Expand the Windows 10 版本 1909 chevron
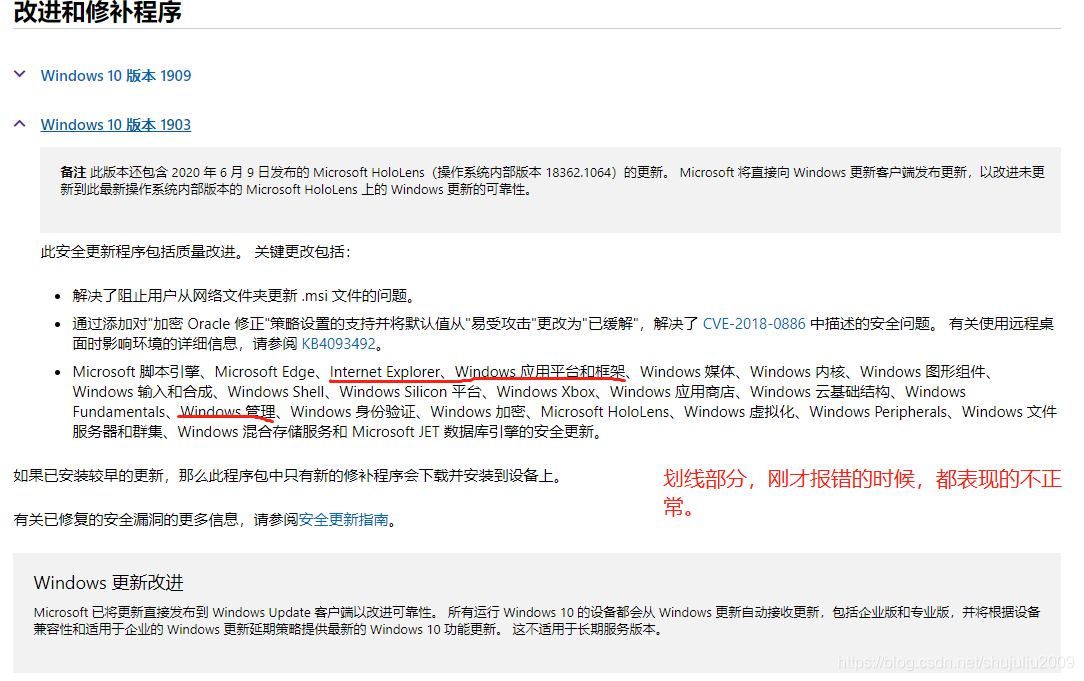Screen dimensions: 1084x681 (x=20, y=74)
